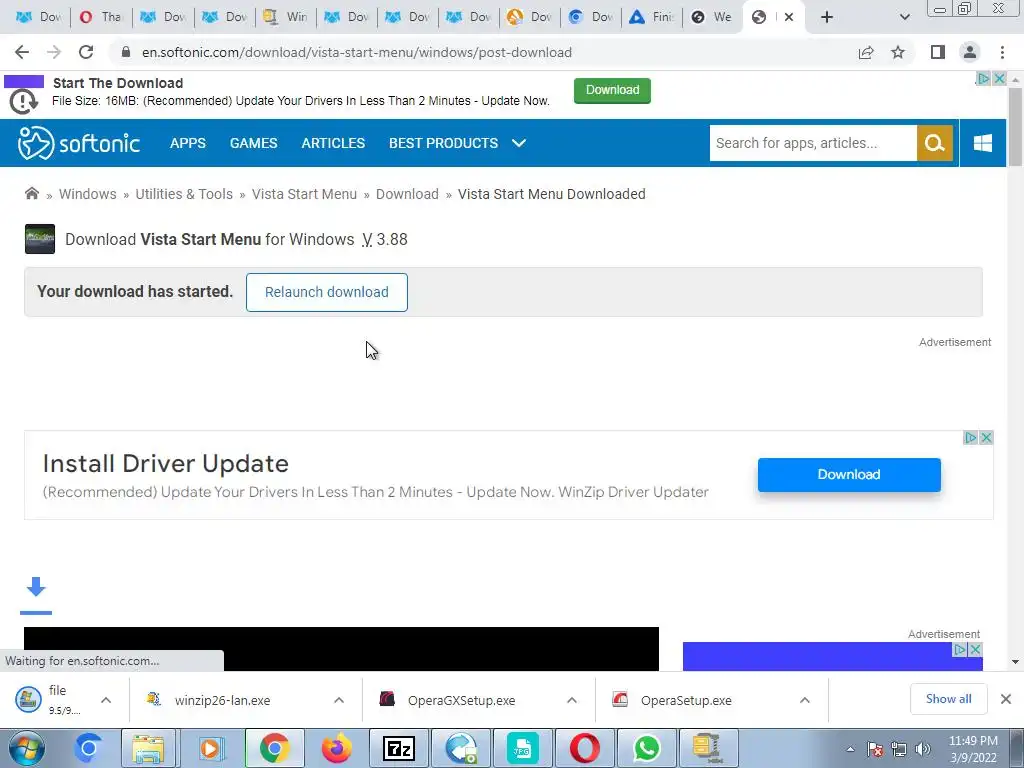Expand BEST PRODUCTS dropdown

pyautogui.click(x=457, y=143)
